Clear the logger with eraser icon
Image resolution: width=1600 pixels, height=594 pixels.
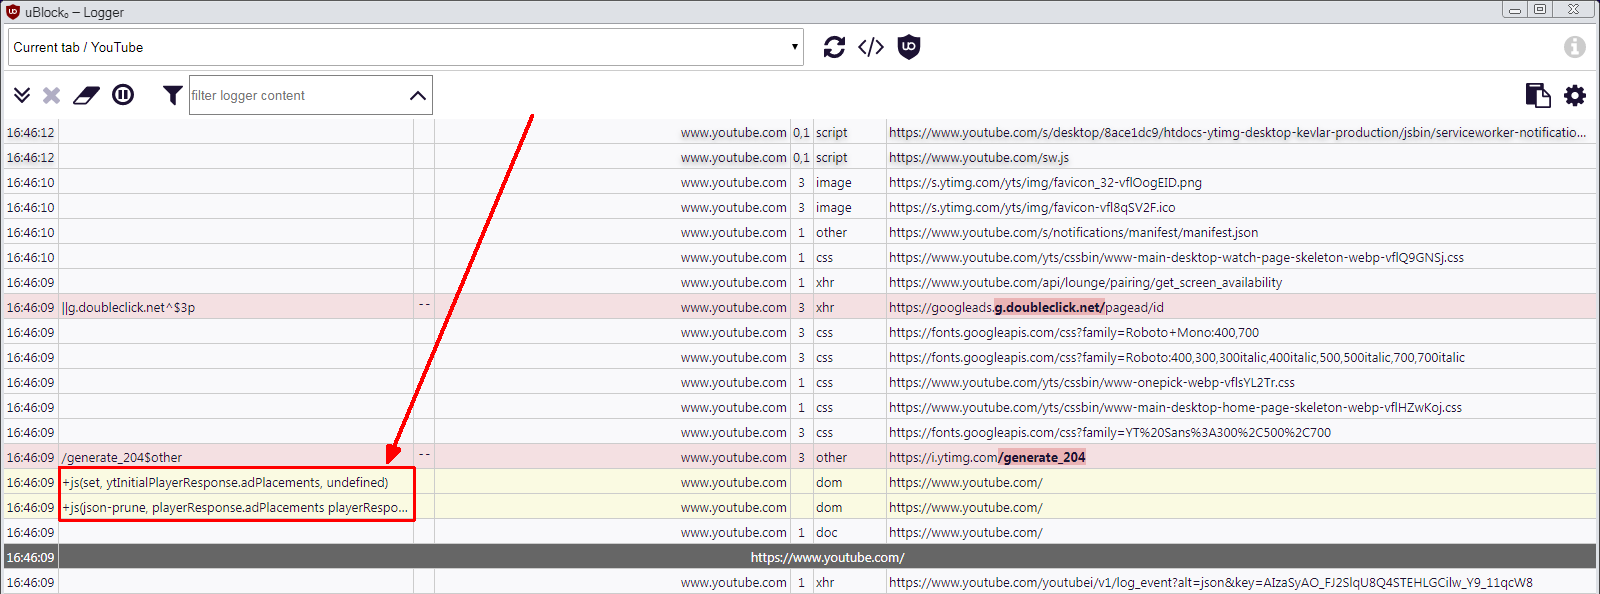pos(86,95)
